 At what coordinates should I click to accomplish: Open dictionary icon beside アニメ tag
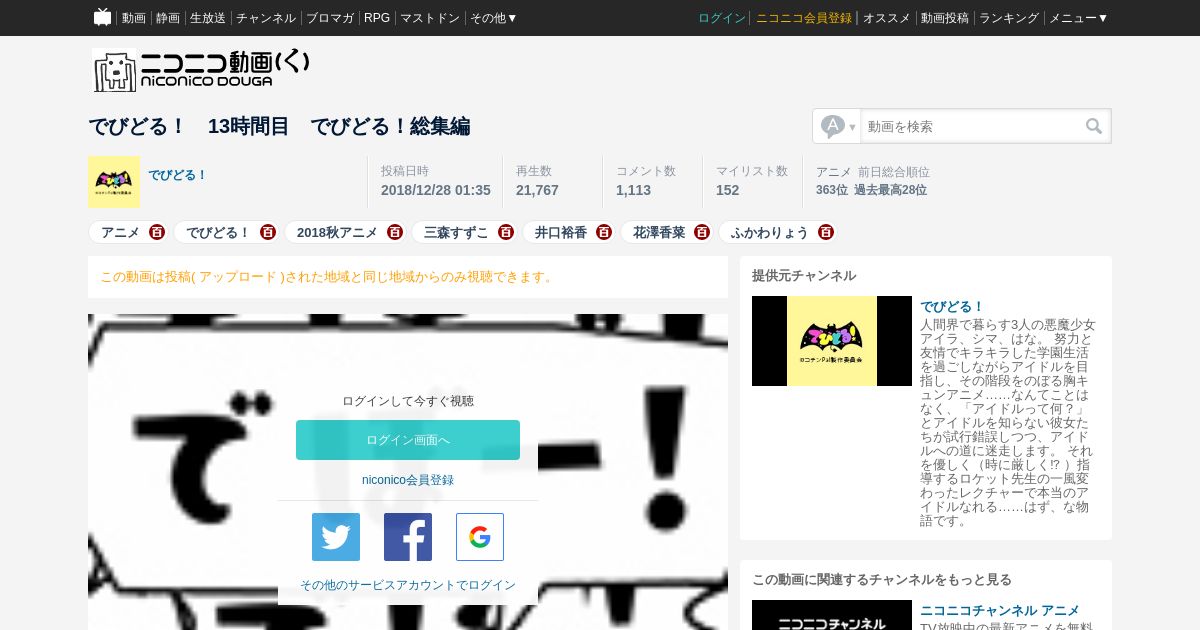coord(157,232)
